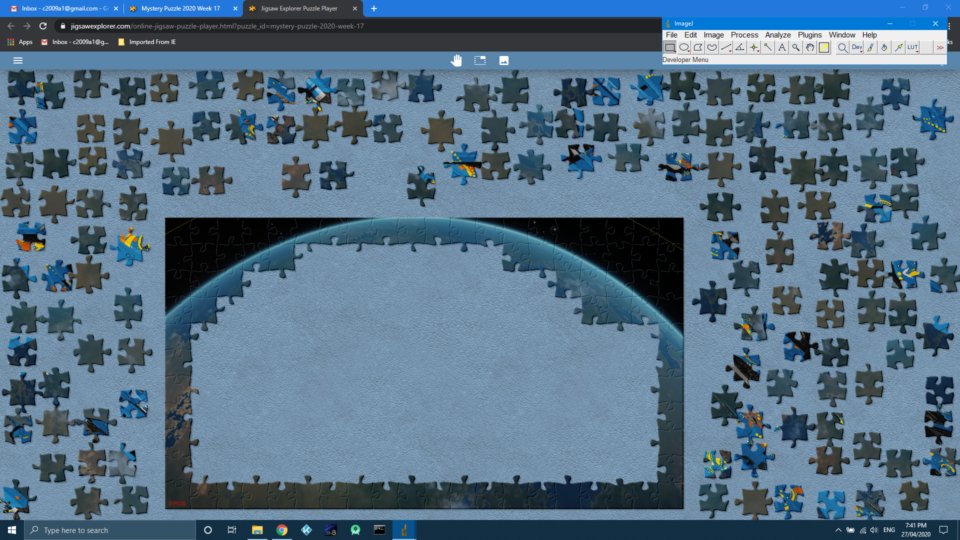This screenshot has height=540, width=960.
Task: Click the red More Tools arrows in ImageJ
Action: click(940, 47)
